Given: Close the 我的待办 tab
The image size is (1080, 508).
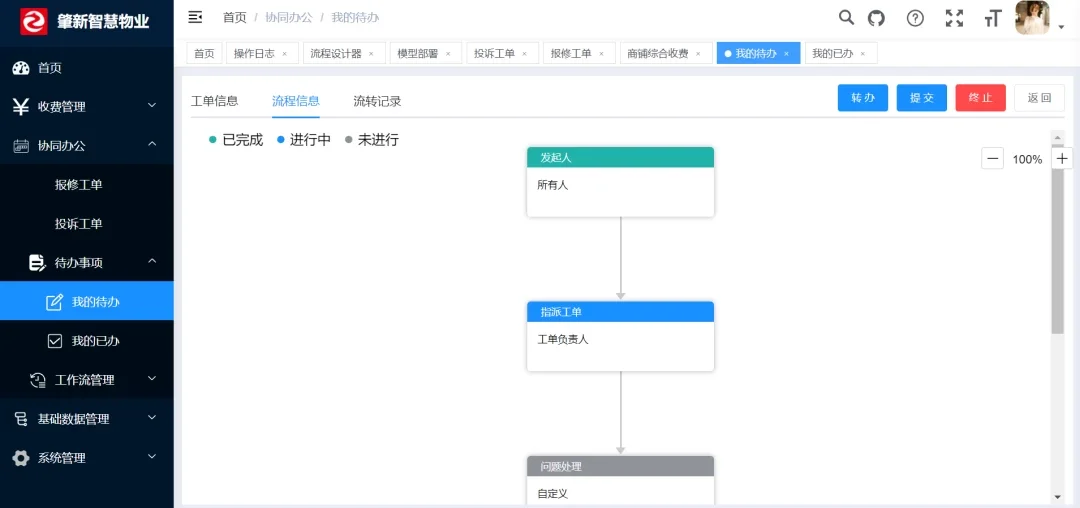Looking at the screenshot, I should [787, 54].
